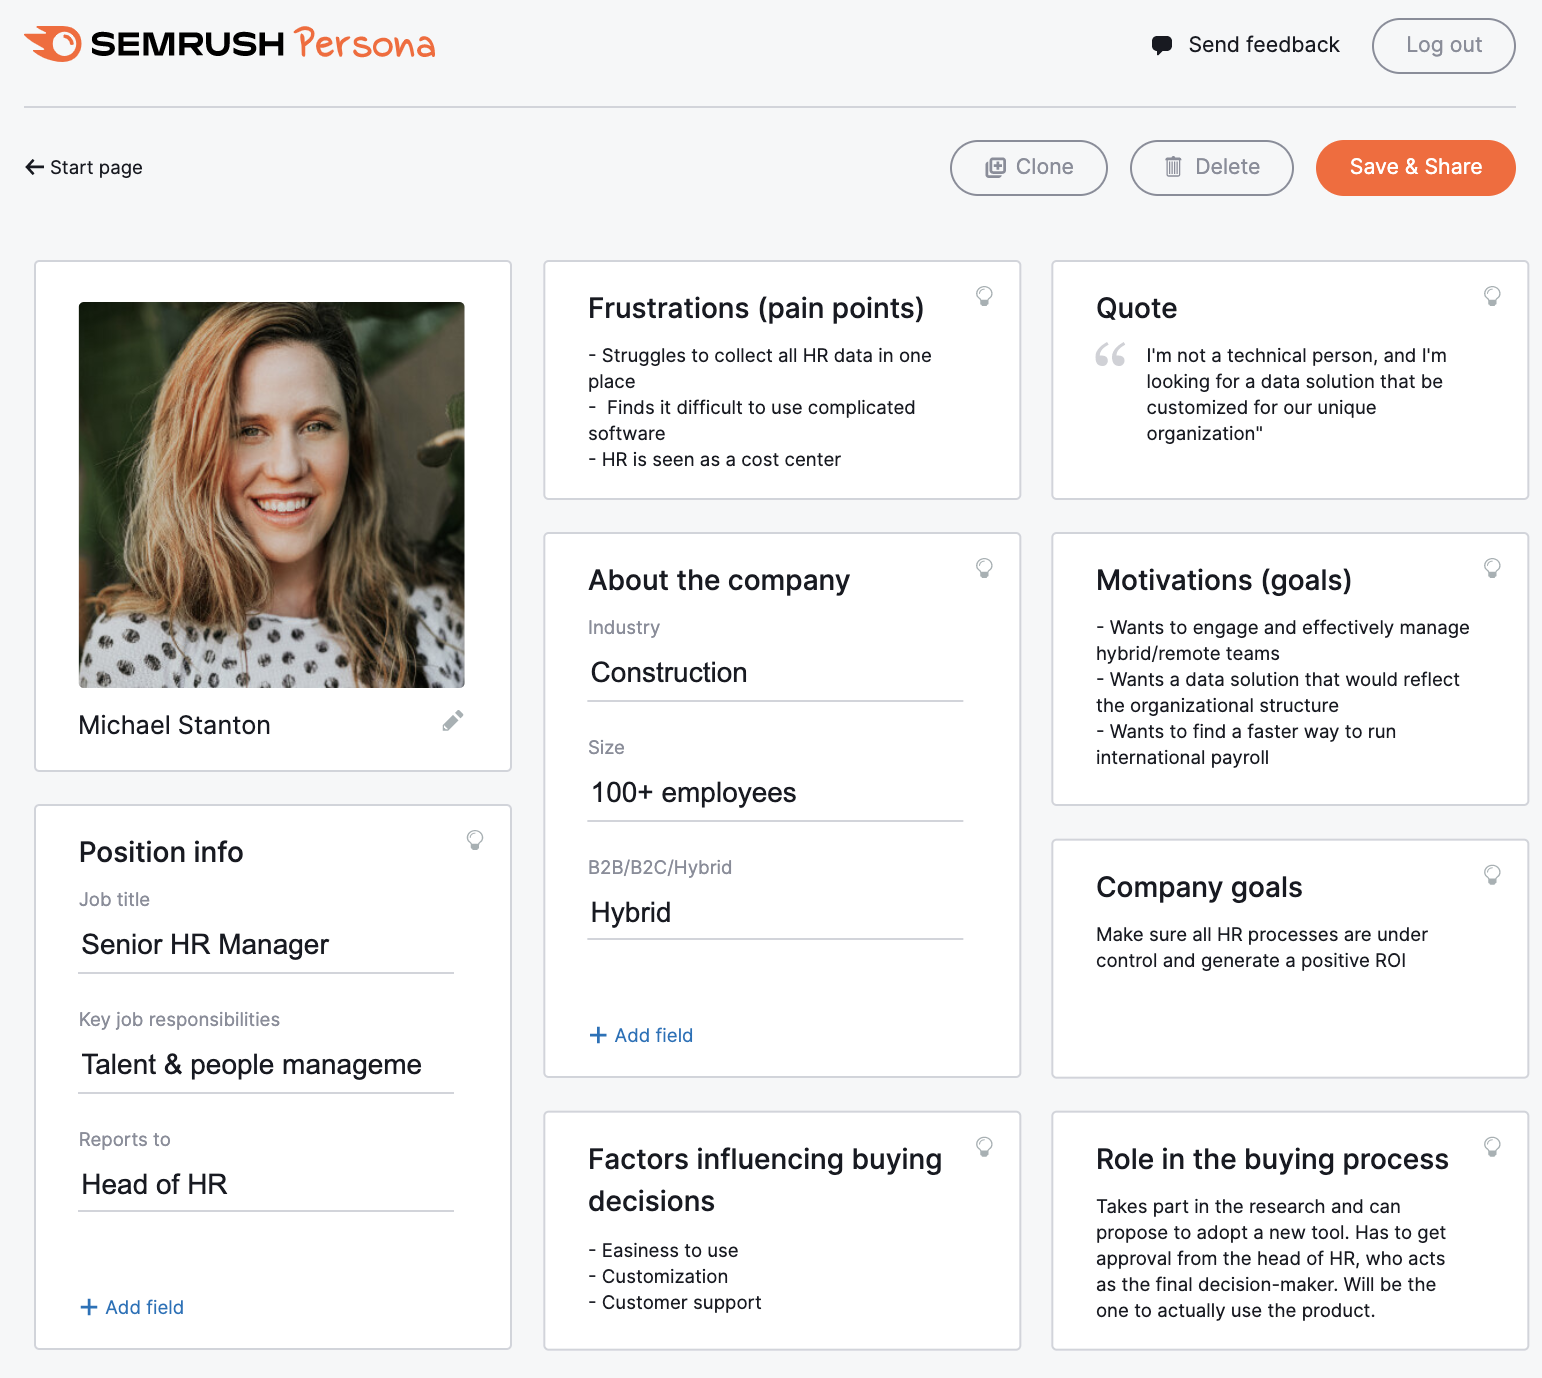The height and width of the screenshot is (1378, 1542).
Task: Add a new field under Position info
Action: 131,1307
